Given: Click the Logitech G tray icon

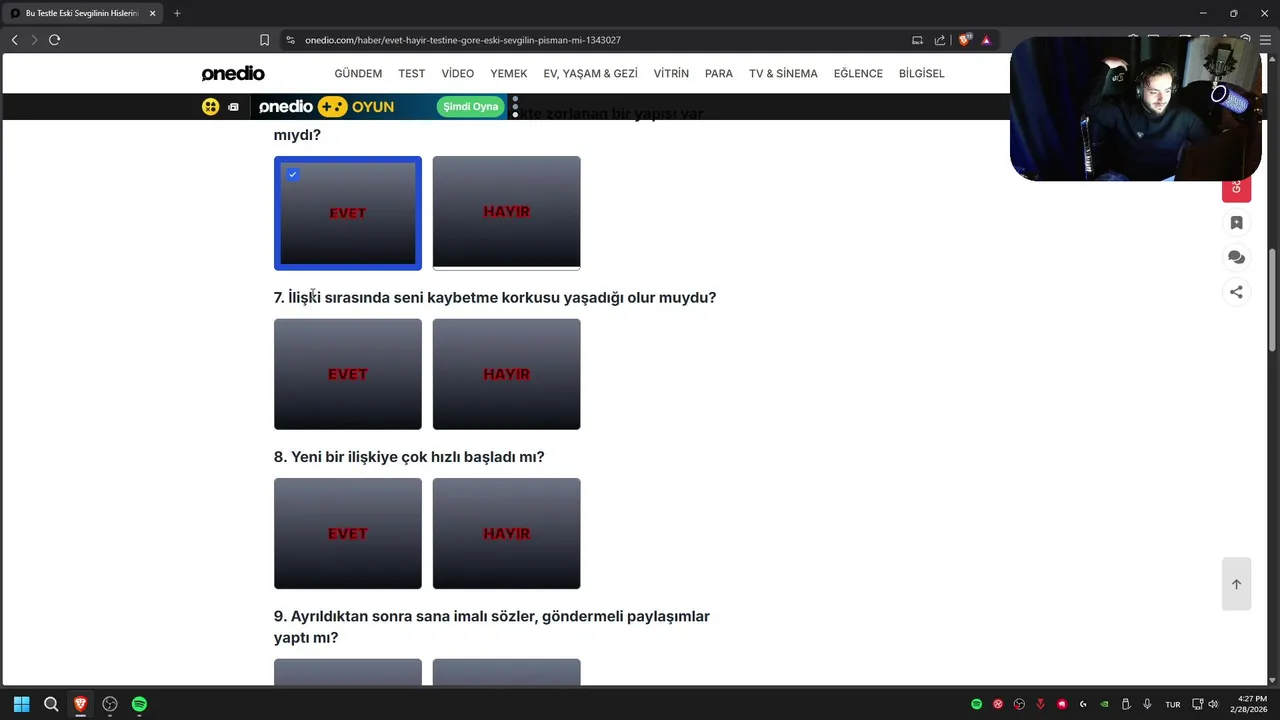Looking at the screenshot, I should pyautogui.click(x=1083, y=704).
